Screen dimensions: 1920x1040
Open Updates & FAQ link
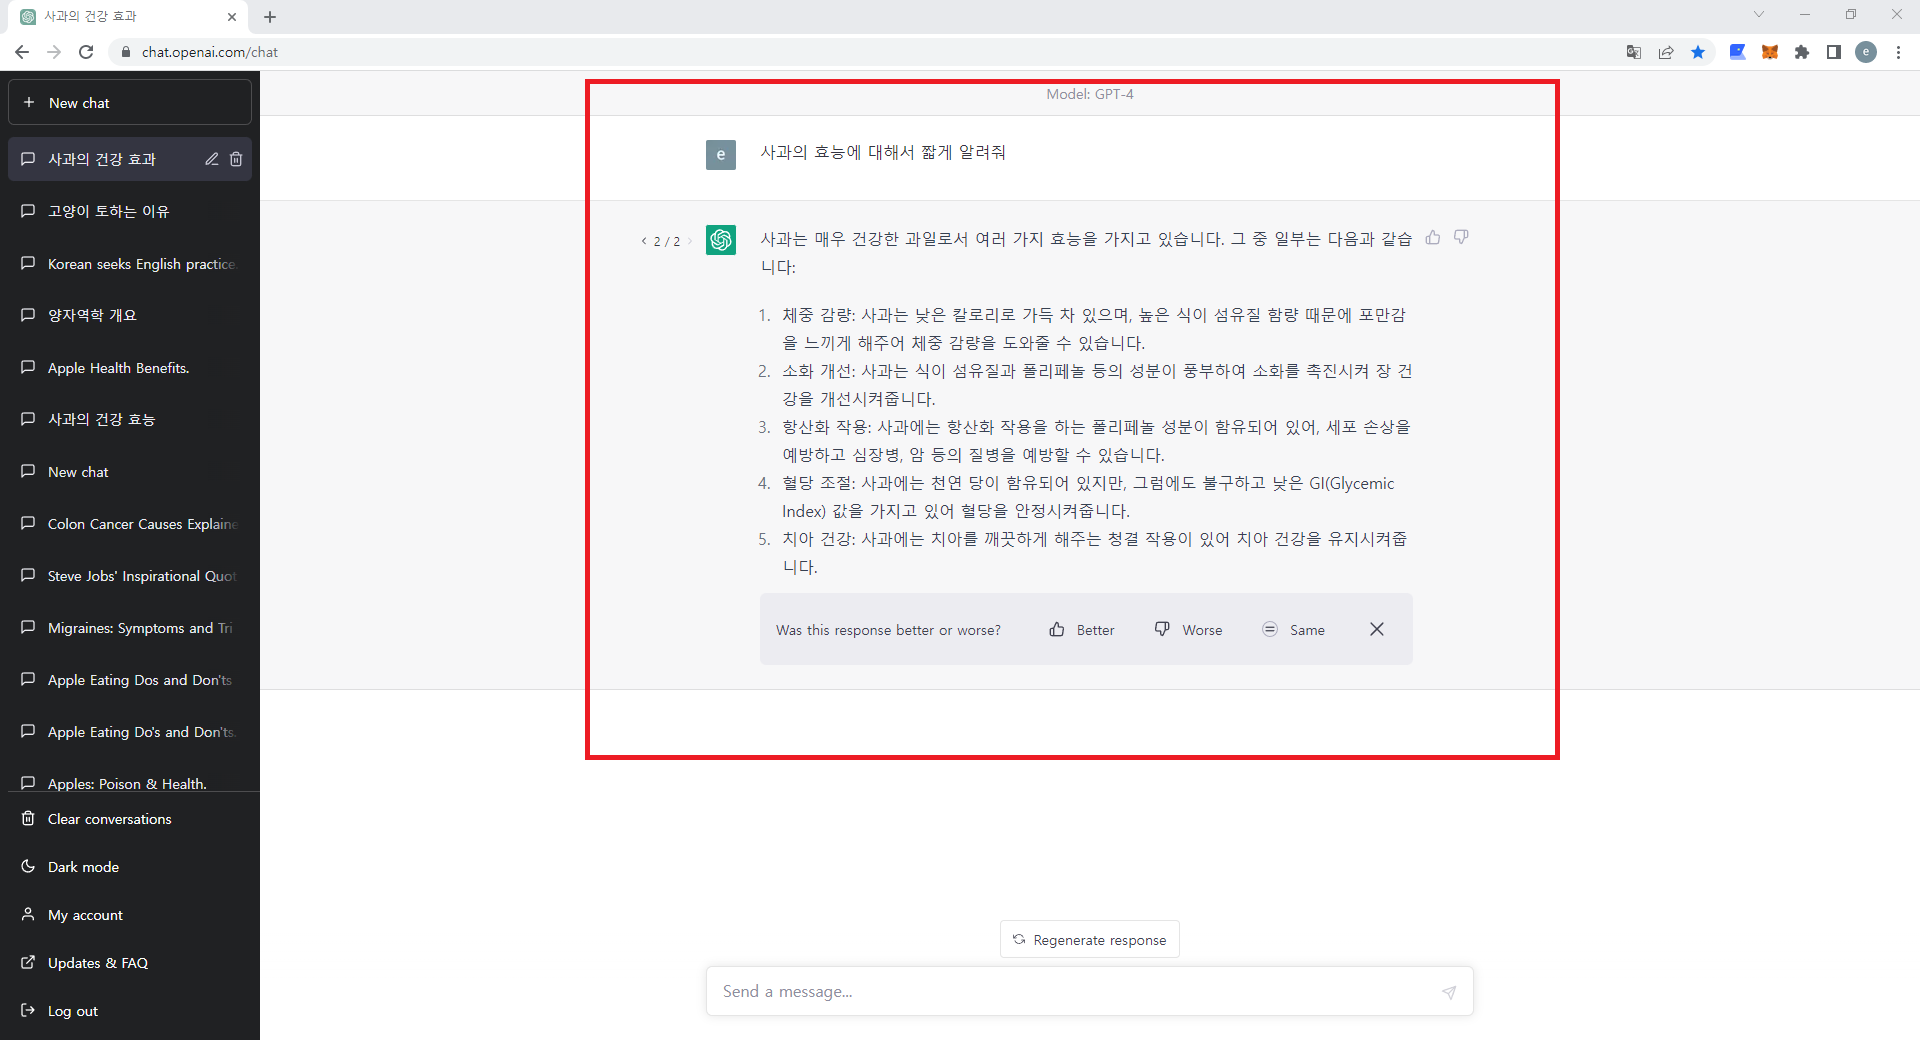tap(130, 963)
